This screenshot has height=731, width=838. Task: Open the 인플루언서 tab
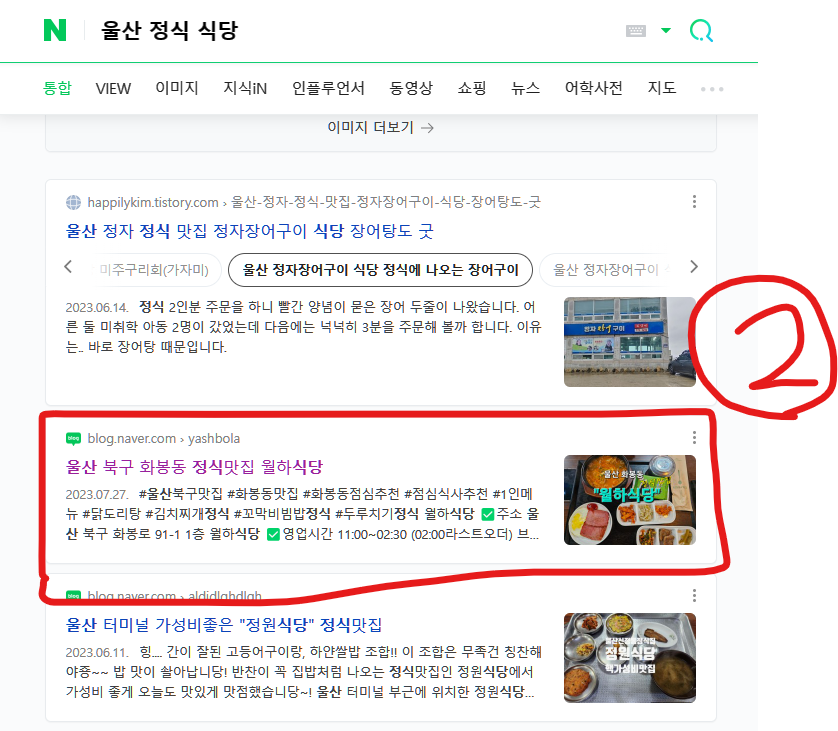(x=328, y=88)
